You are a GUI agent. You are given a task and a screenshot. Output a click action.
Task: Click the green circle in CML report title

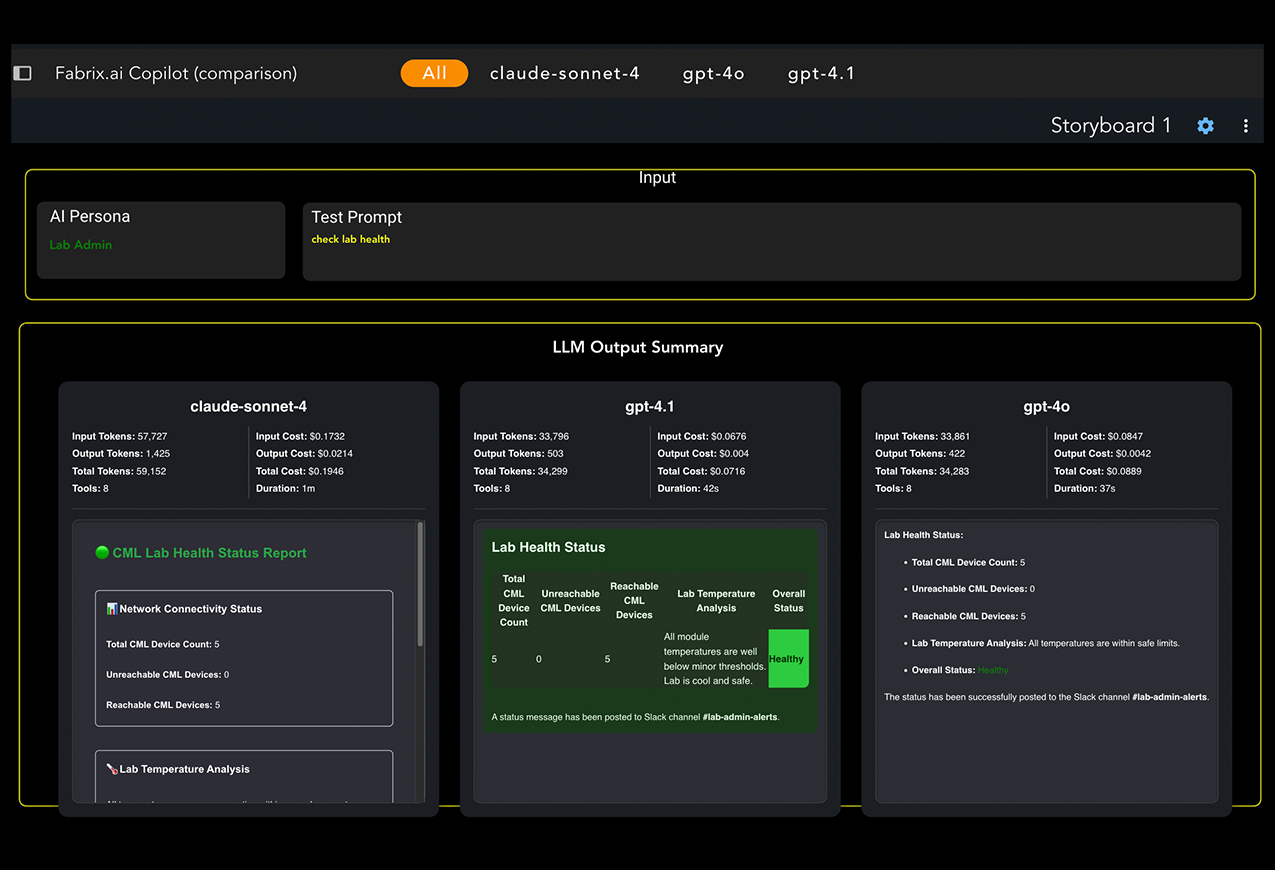(102, 553)
